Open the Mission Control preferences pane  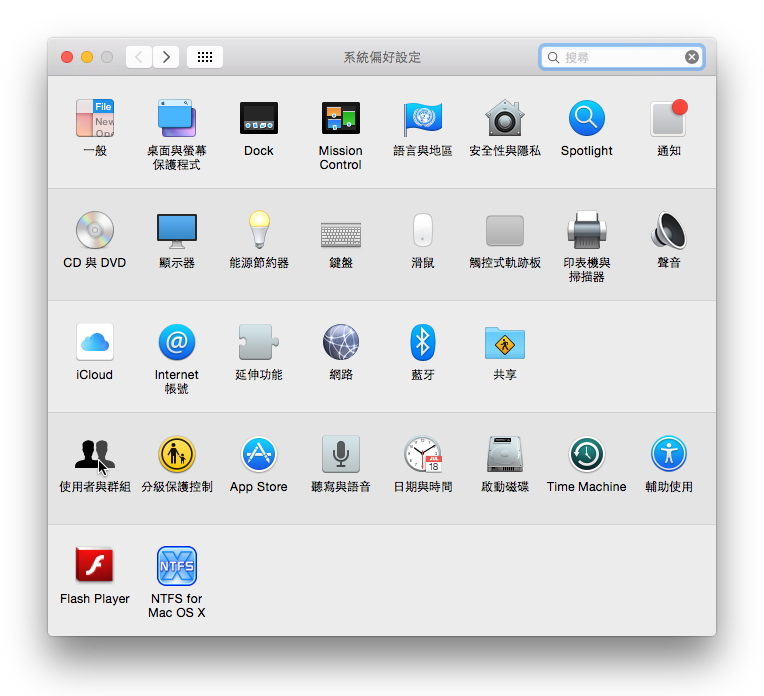(x=340, y=119)
